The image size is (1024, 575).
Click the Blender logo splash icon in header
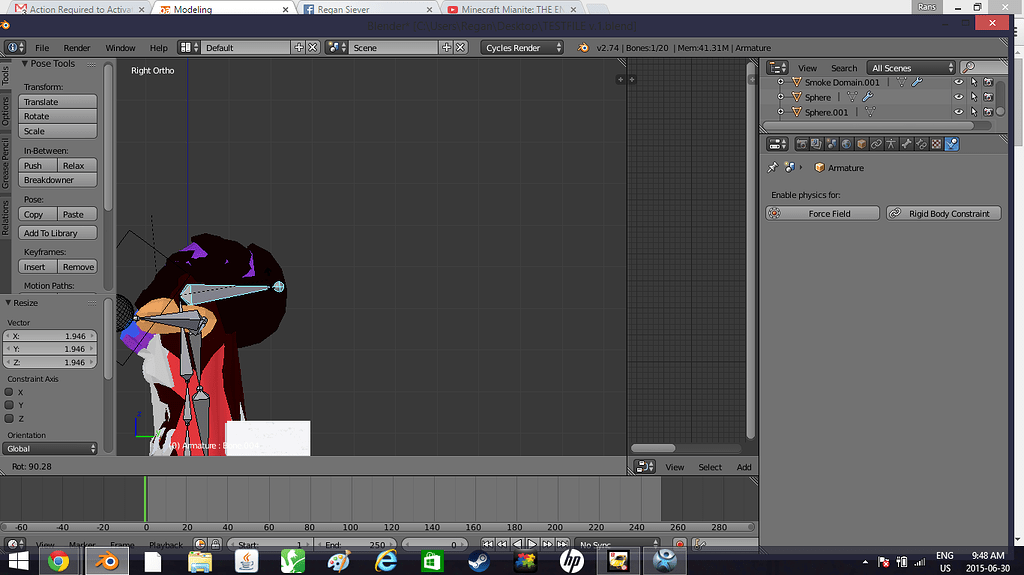[x=583, y=48]
